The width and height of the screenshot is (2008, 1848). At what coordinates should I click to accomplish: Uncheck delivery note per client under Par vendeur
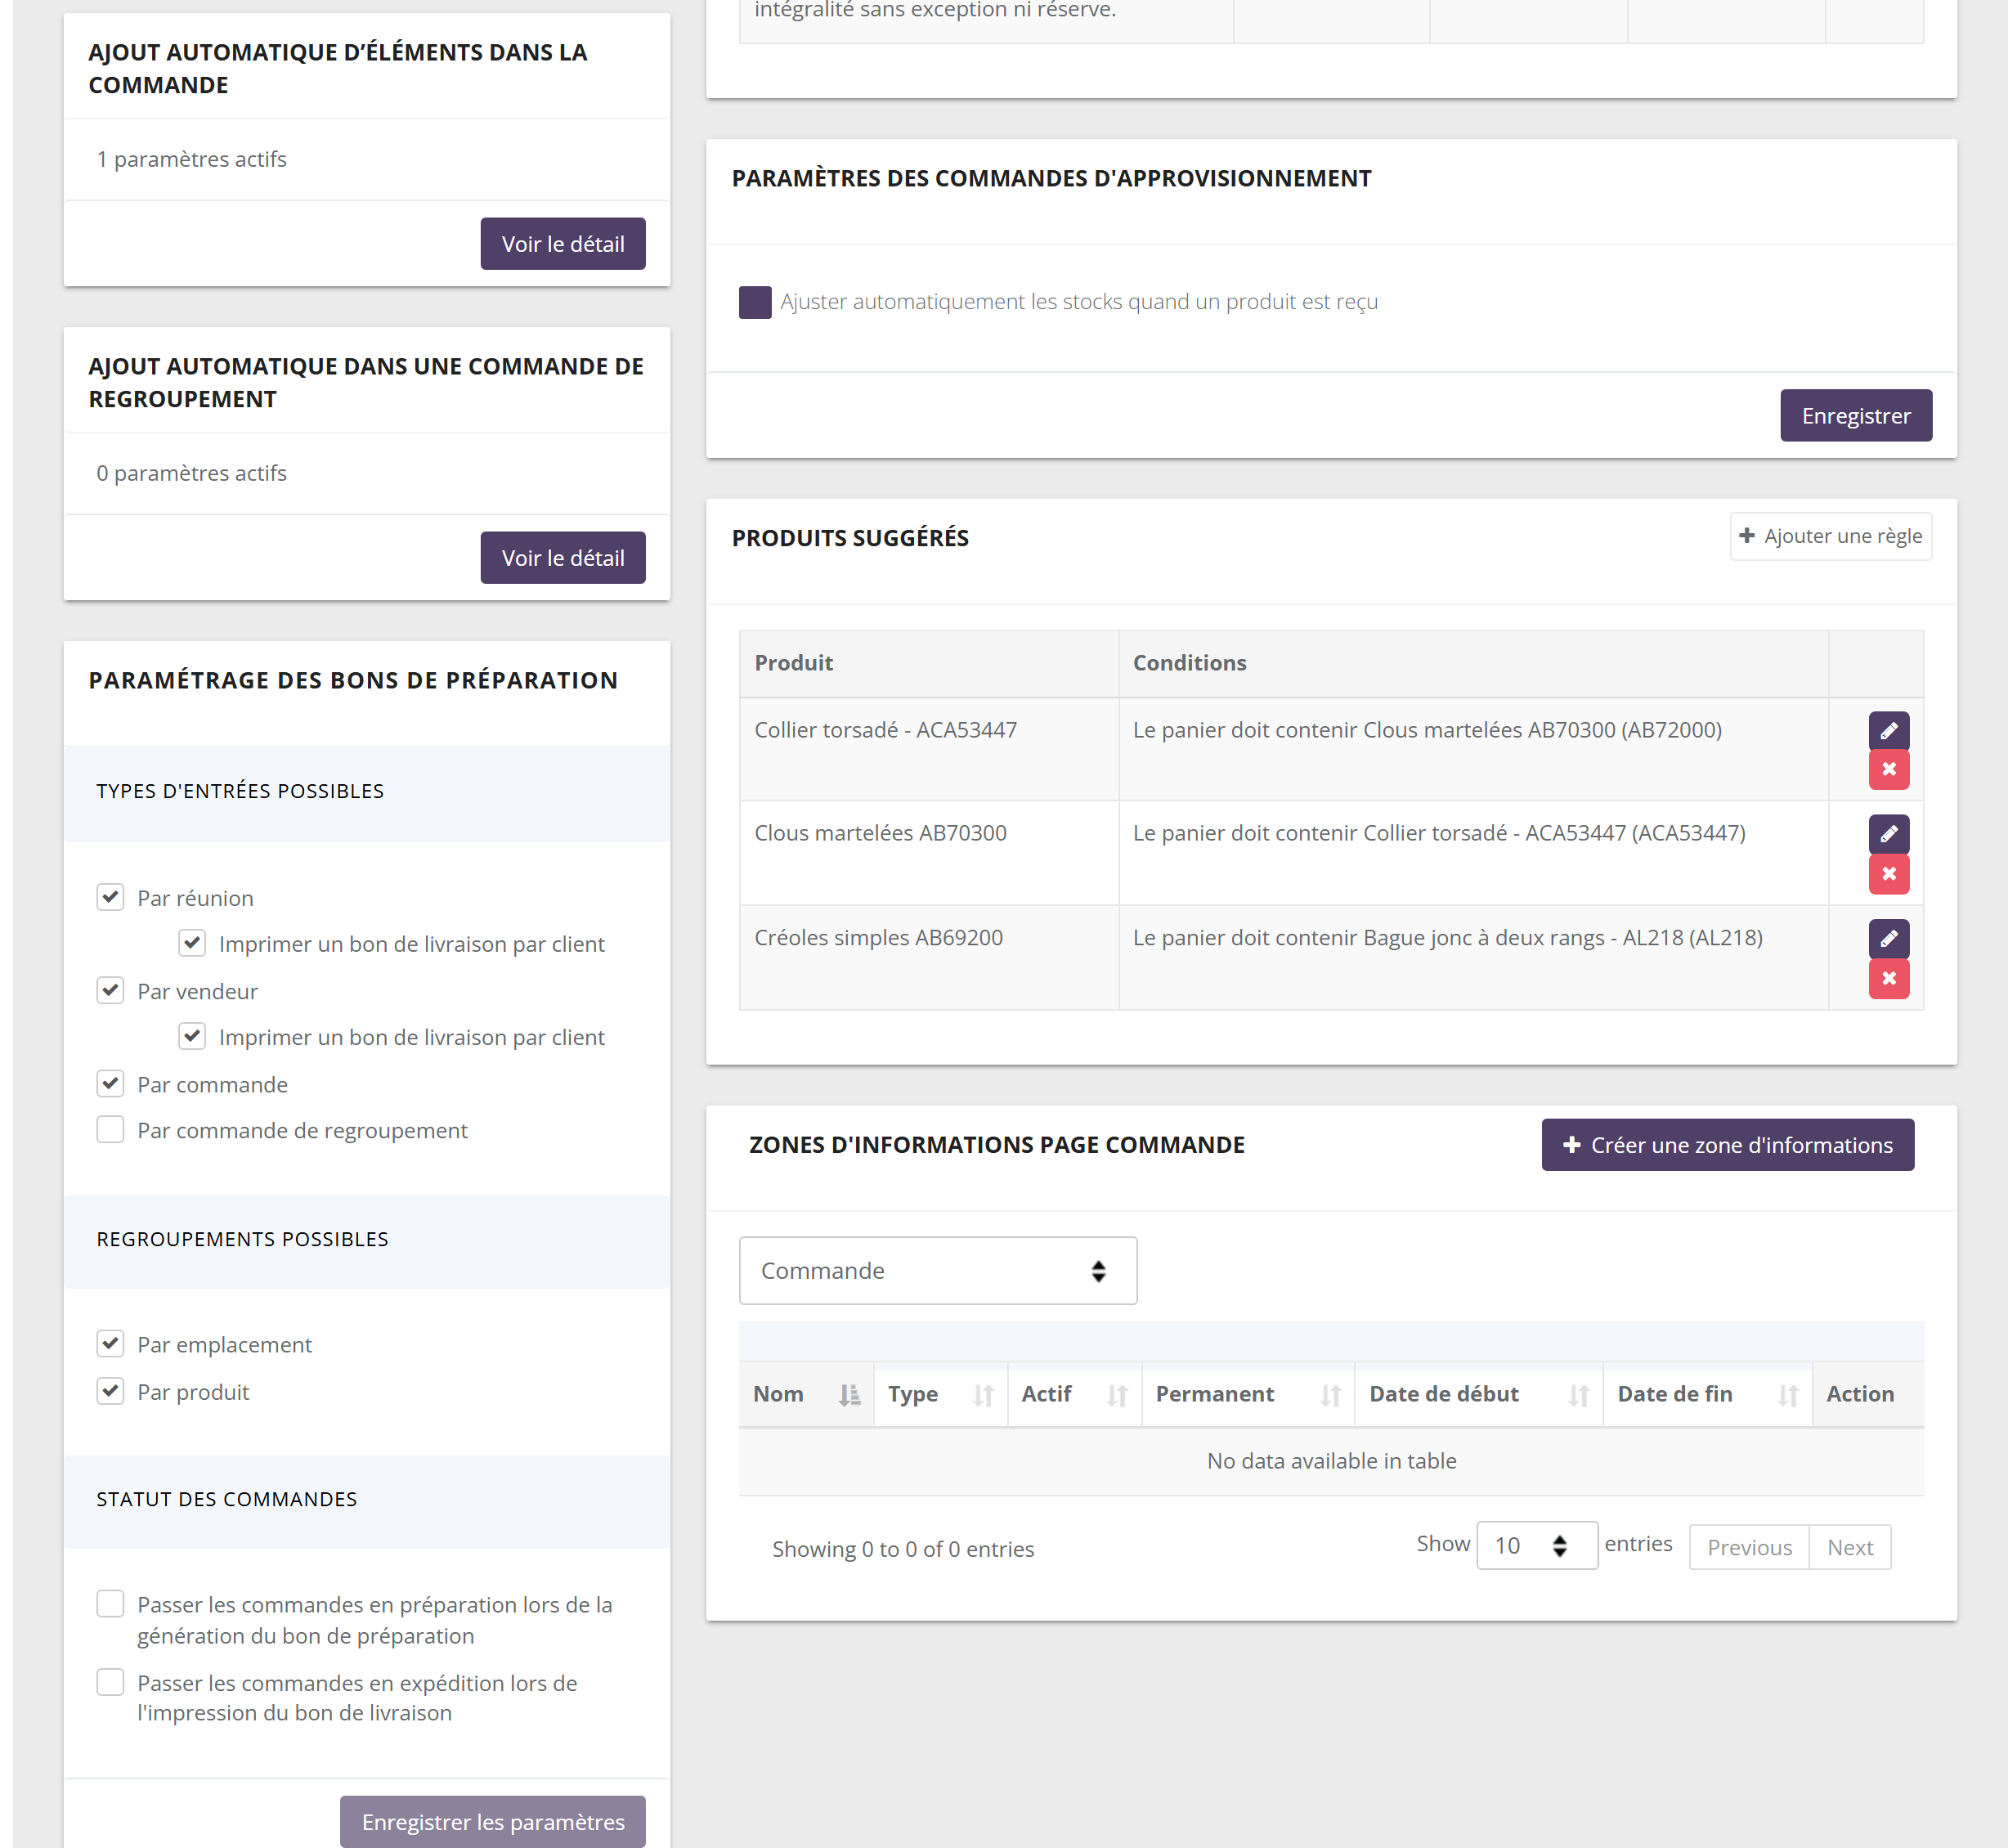click(x=192, y=1036)
